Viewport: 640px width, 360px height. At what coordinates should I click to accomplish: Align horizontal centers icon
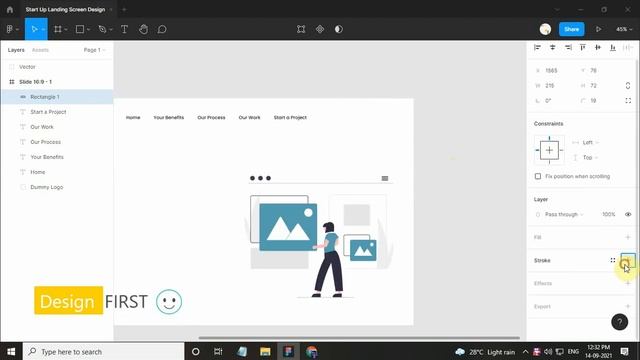[x=553, y=48]
